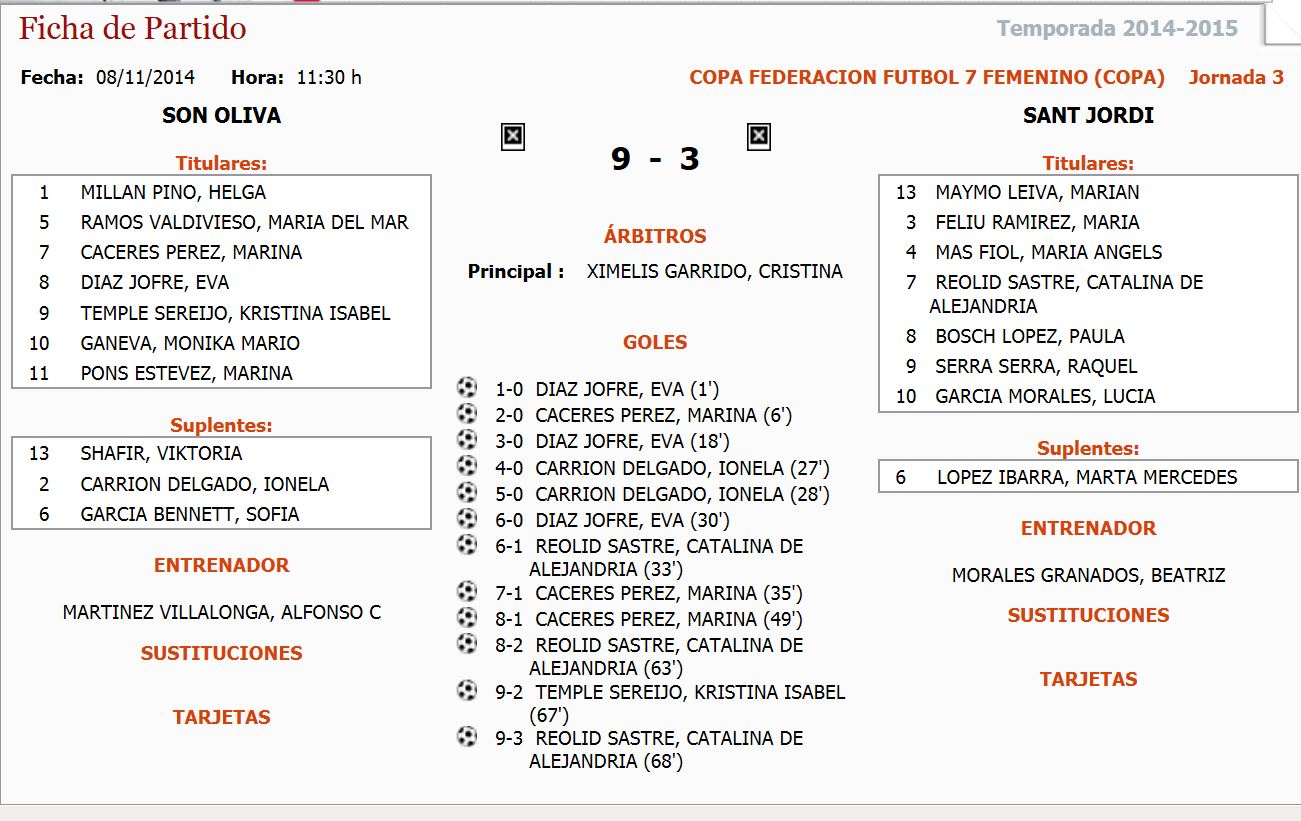Click the ball icon beside the 4-0 goal

point(467,466)
